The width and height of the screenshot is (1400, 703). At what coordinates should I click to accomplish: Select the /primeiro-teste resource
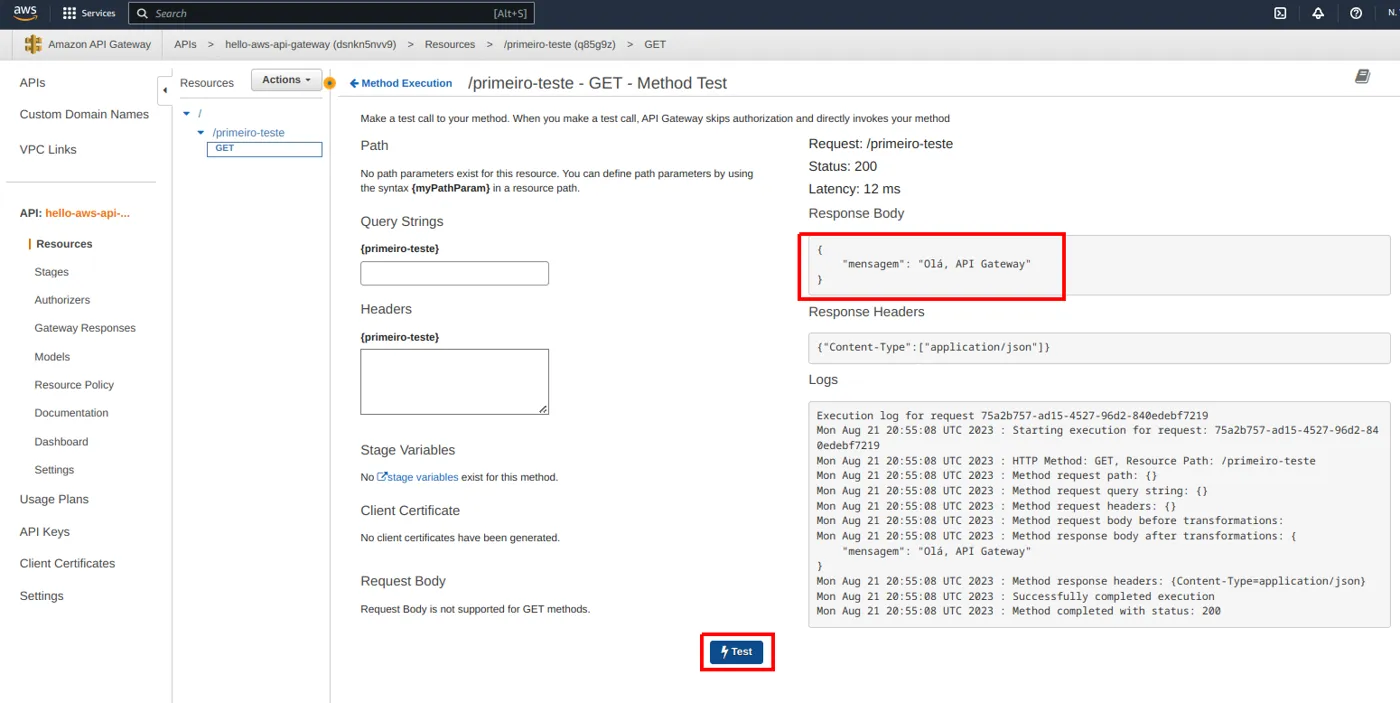click(249, 132)
